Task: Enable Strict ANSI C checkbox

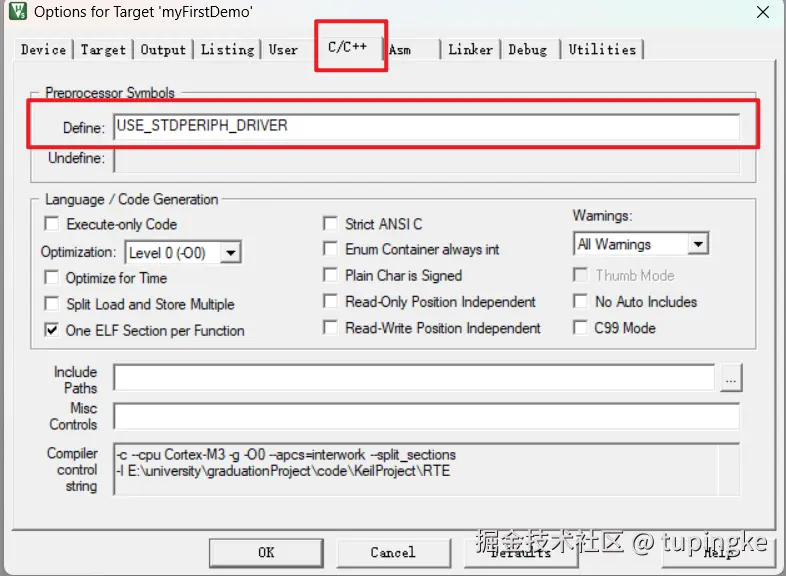Action: (x=330, y=224)
